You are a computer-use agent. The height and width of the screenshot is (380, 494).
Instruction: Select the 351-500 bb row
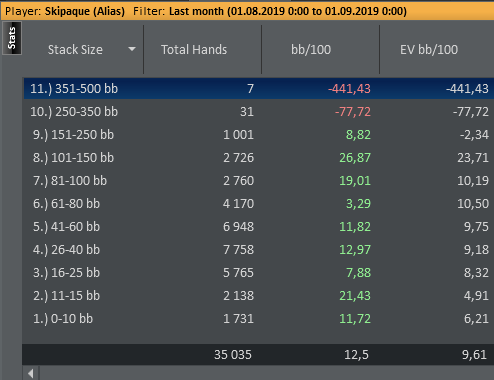(x=259, y=89)
